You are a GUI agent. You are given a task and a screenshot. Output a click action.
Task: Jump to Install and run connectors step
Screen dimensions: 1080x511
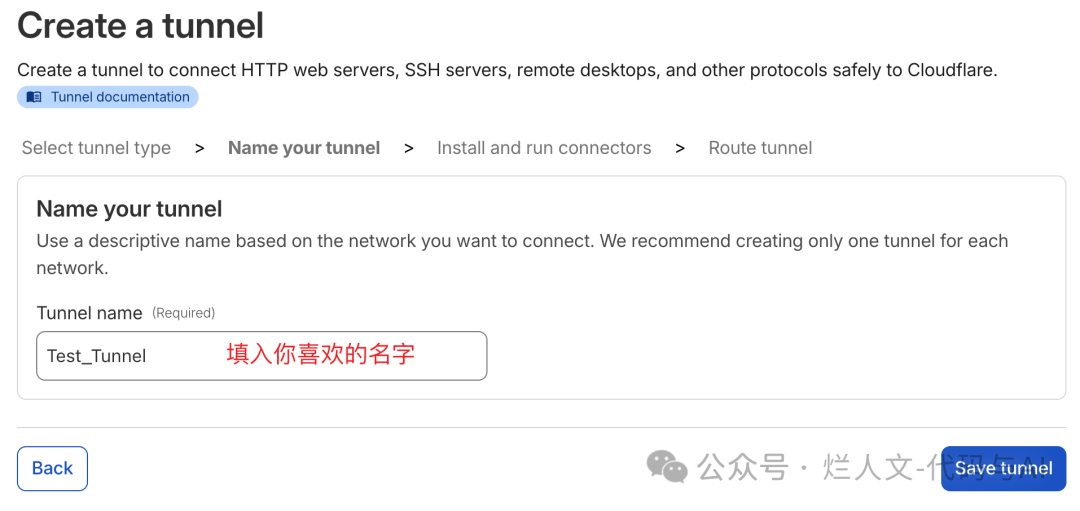click(544, 148)
